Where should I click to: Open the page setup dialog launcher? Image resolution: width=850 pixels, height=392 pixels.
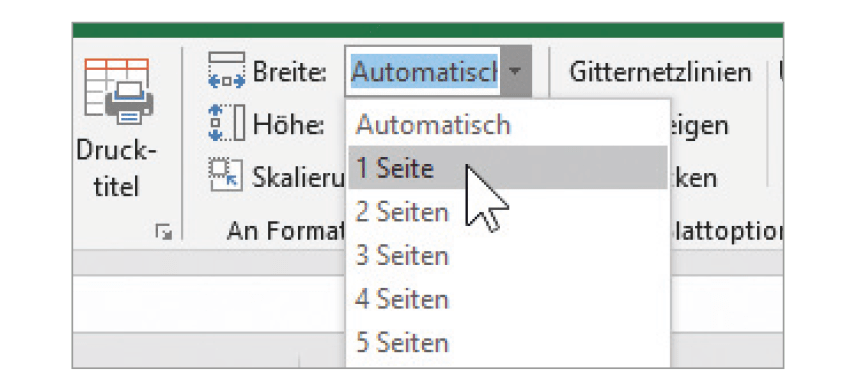163,233
